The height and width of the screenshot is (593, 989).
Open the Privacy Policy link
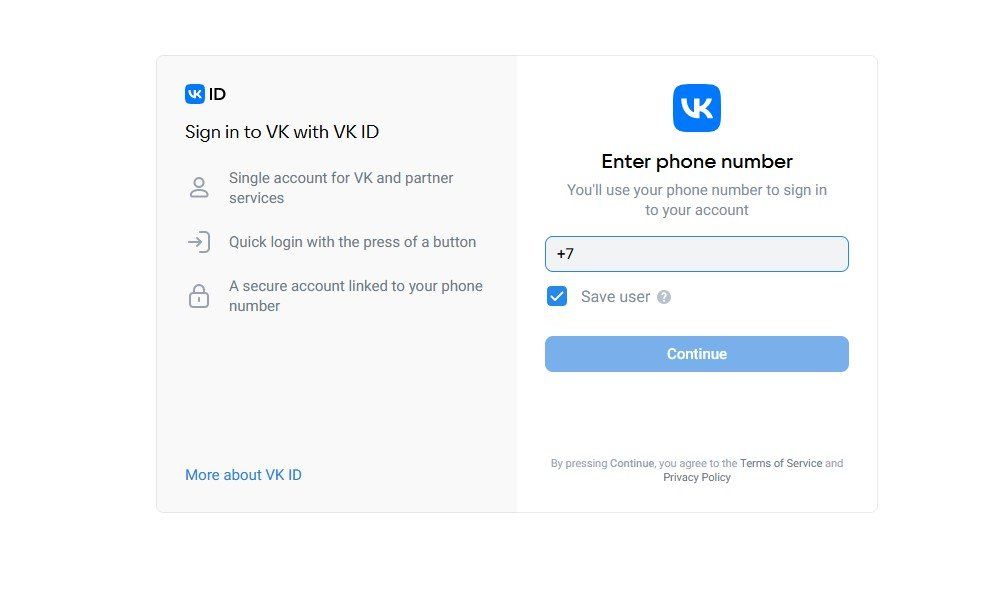[696, 478]
